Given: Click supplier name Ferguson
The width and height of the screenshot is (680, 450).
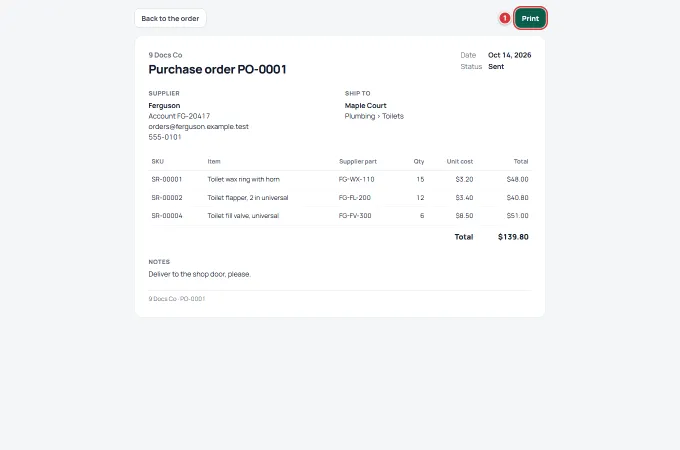Looking at the screenshot, I should pos(164,105).
